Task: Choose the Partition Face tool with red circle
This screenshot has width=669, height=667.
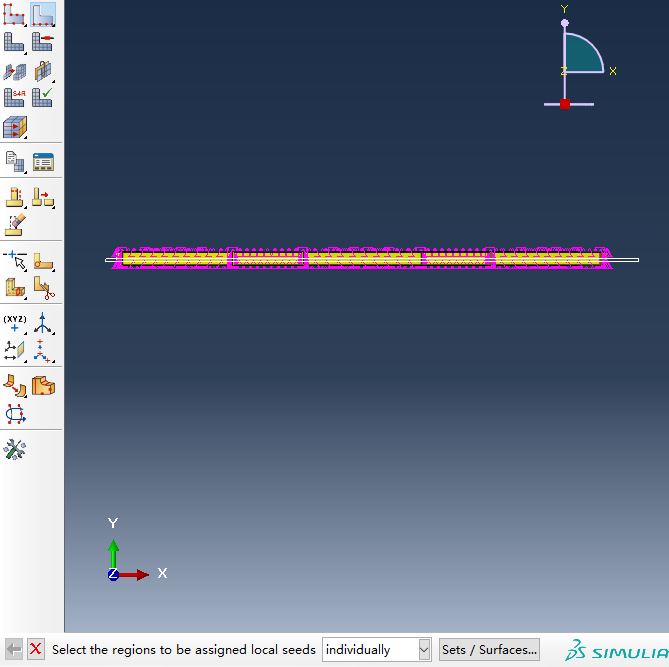Action: coord(43,261)
